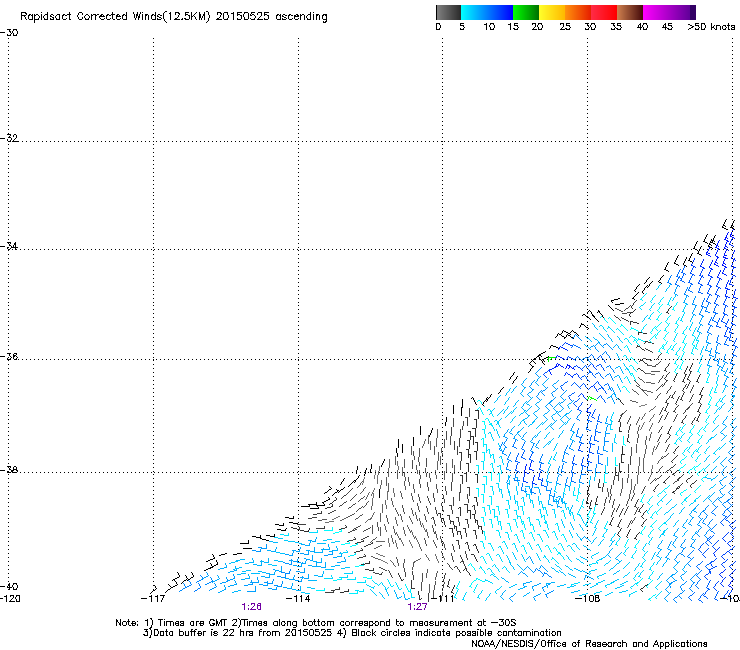Click the '40' legend scale label
This screenshot has height=650, width=740.
(x=642, y=27)
